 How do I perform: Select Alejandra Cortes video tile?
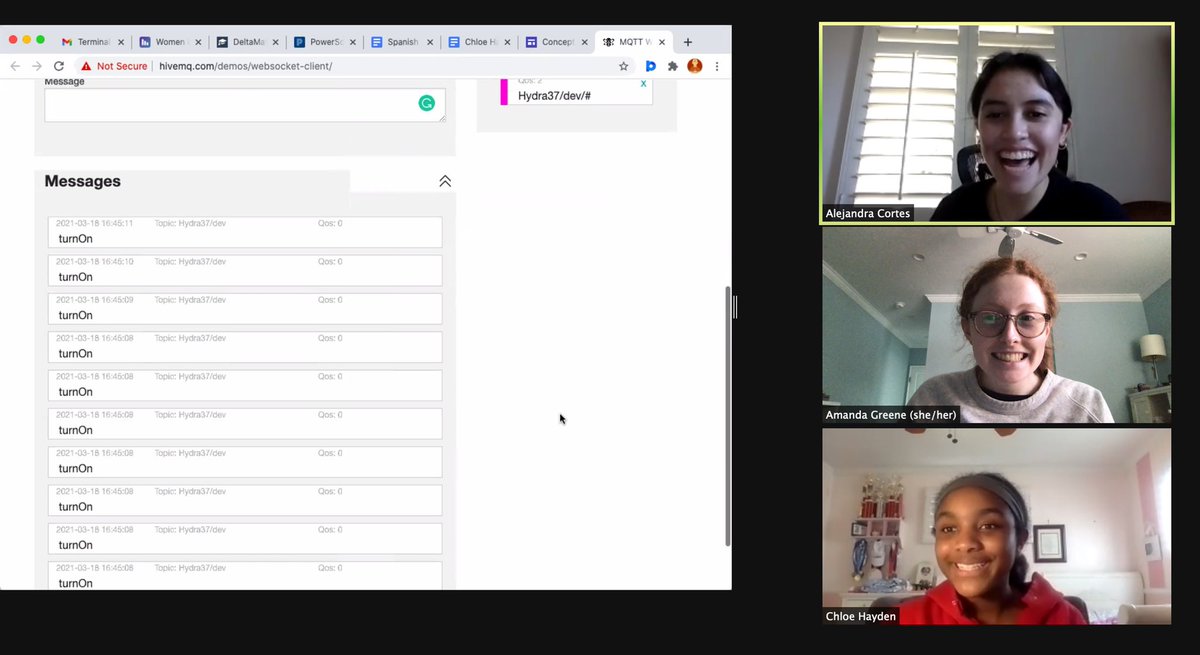click(x=997, y=123)
